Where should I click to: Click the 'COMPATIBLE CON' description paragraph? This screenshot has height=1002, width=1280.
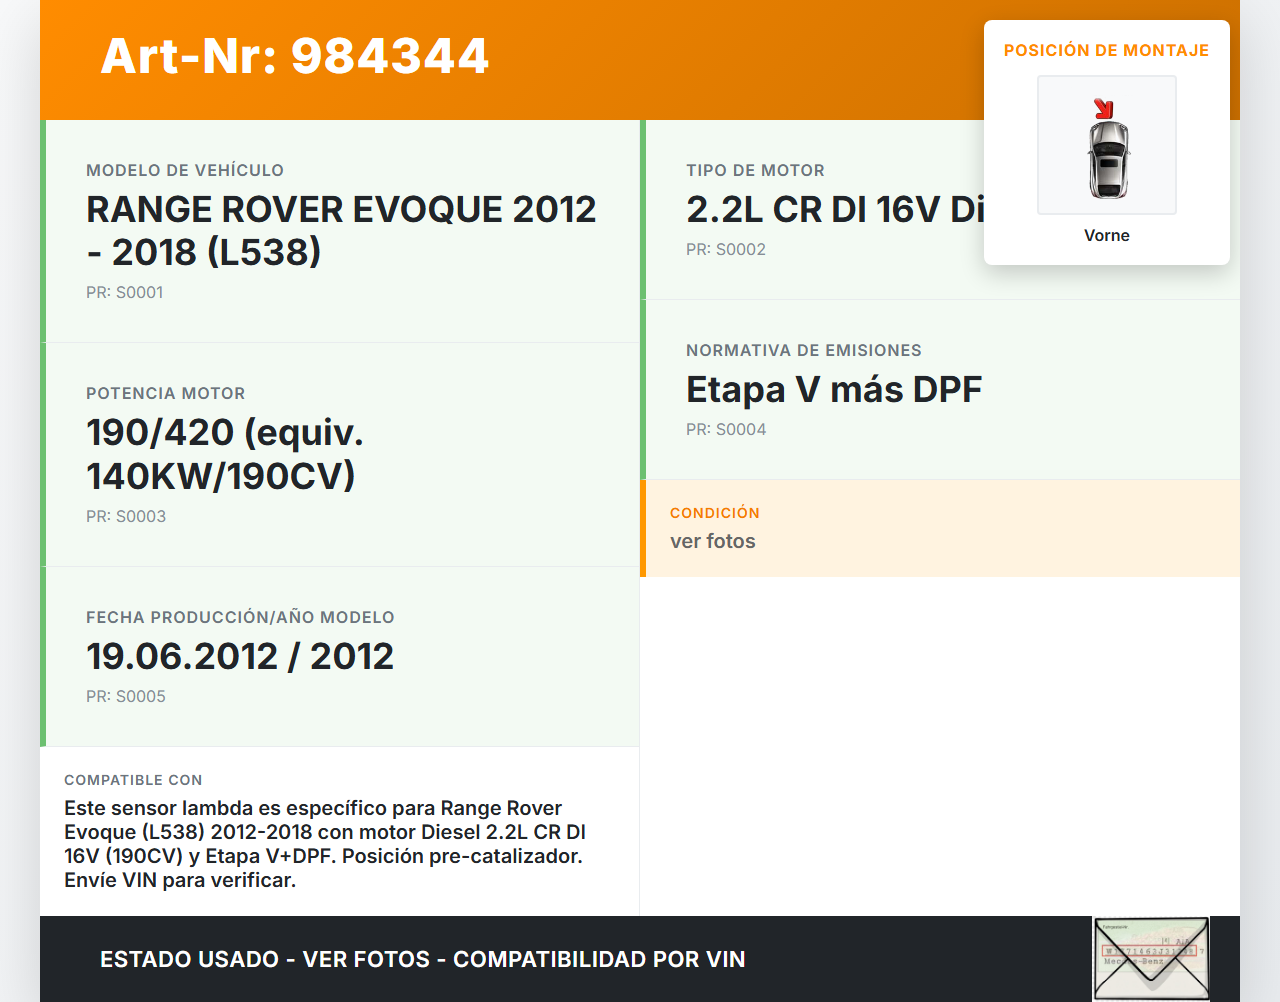point(324,844)
